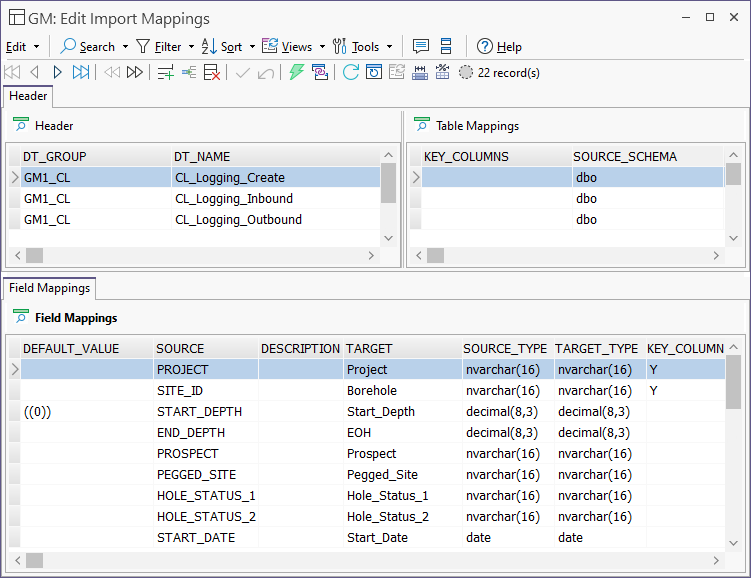Click the column width fit icon

tap(420, 73)
